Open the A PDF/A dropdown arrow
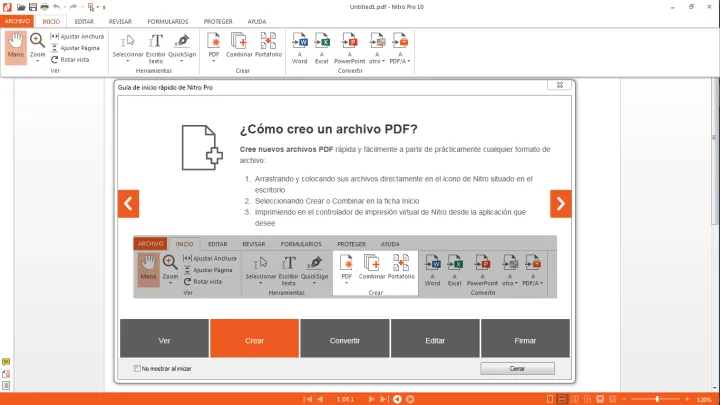720x405 pixels. tap(409, 61)
